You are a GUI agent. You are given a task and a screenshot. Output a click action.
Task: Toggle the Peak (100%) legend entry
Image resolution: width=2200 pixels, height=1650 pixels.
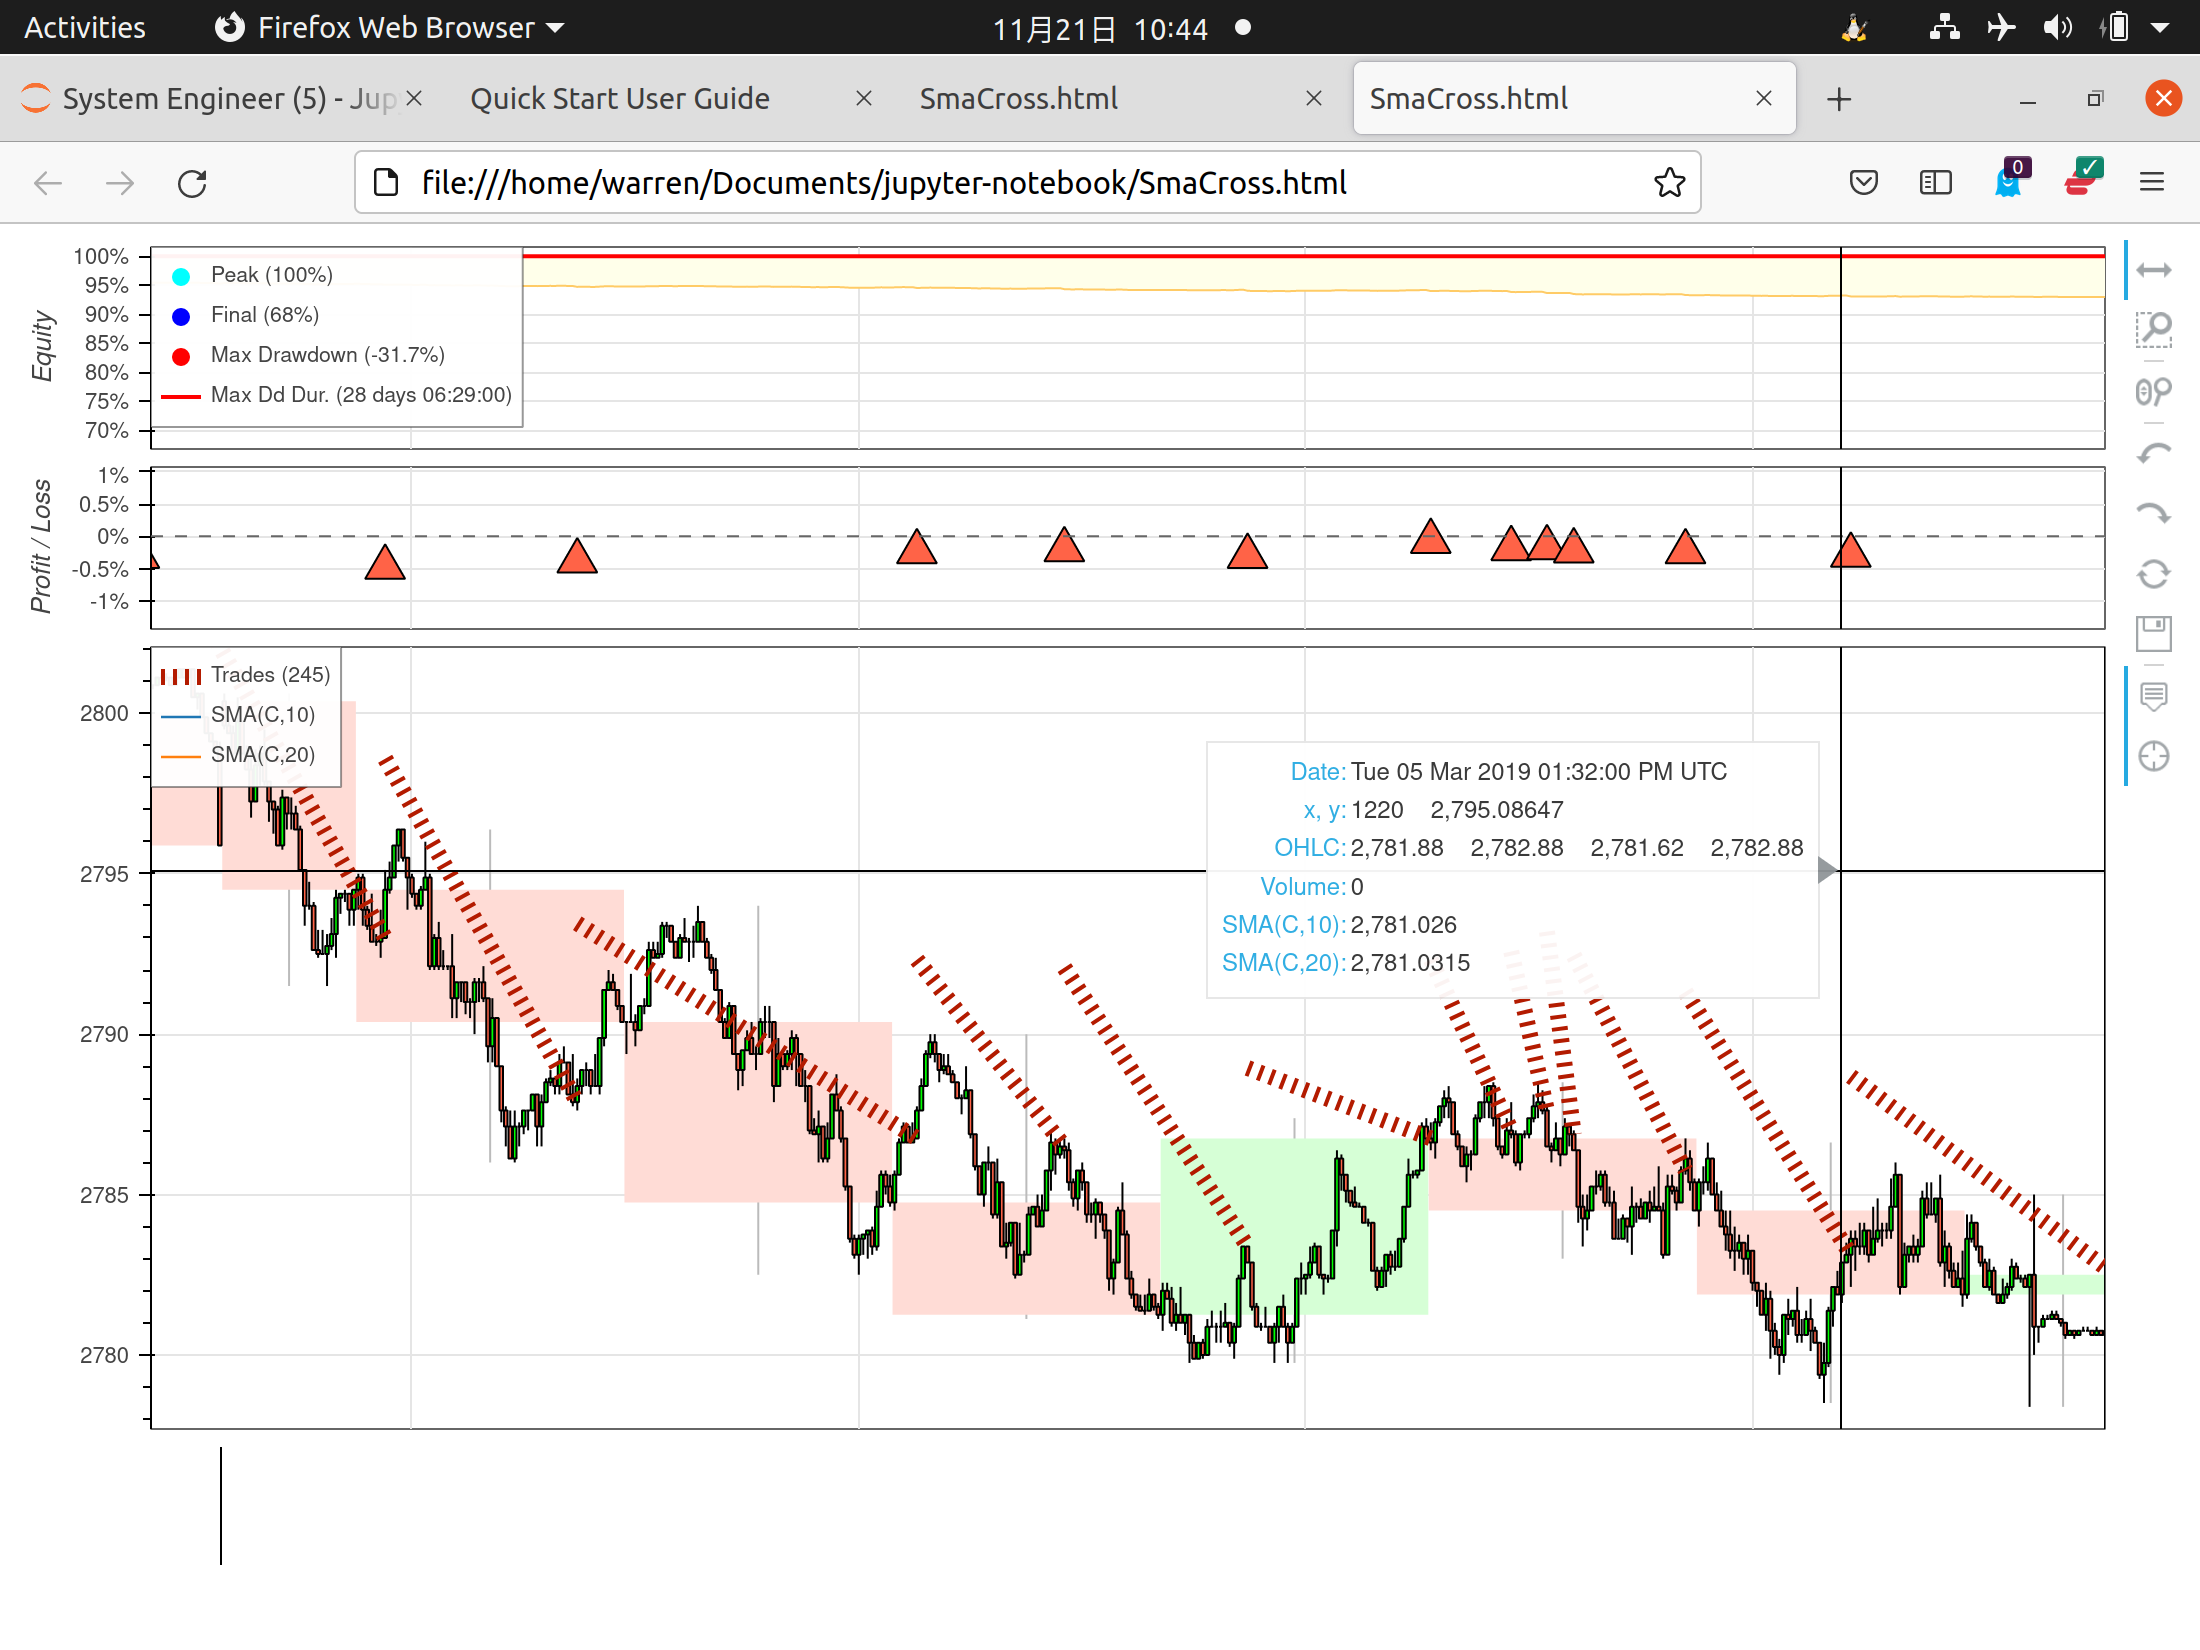tap(252, 275)
